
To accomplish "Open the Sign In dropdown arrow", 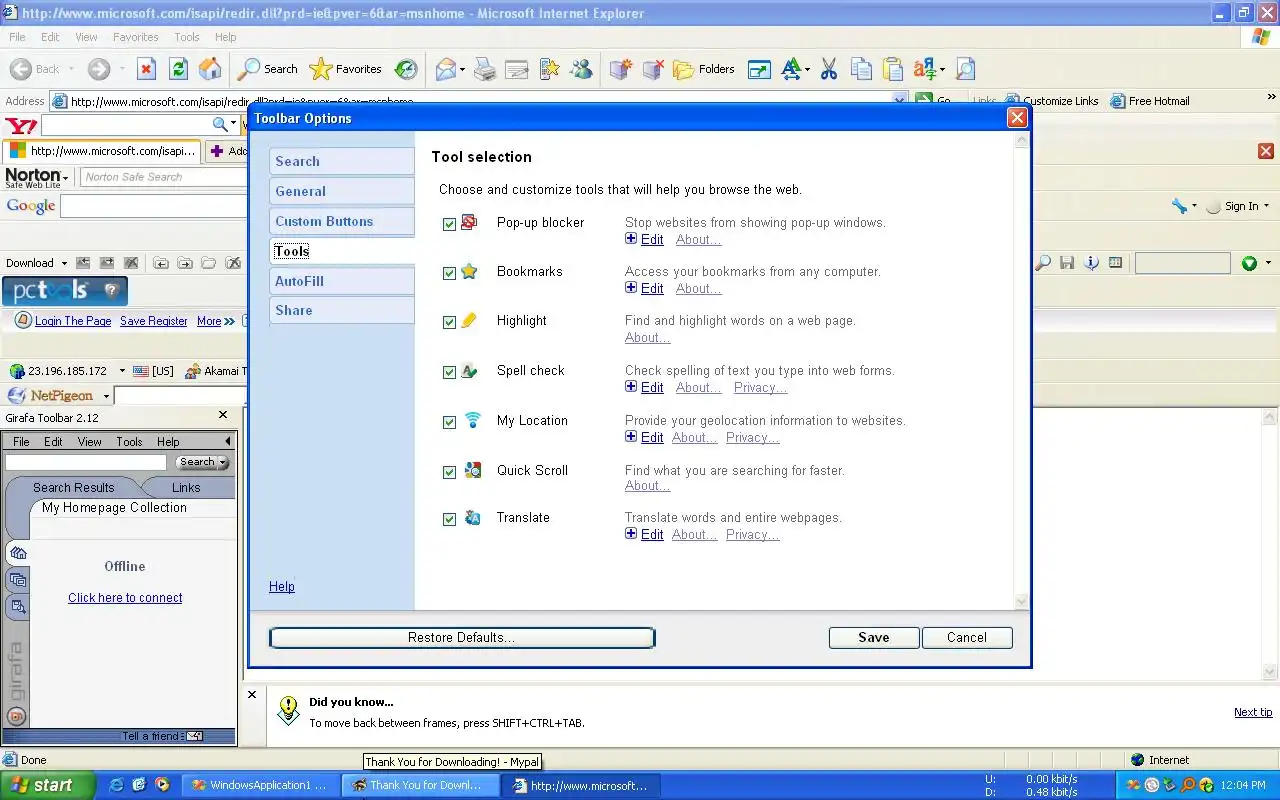I will pos(1266,206).
